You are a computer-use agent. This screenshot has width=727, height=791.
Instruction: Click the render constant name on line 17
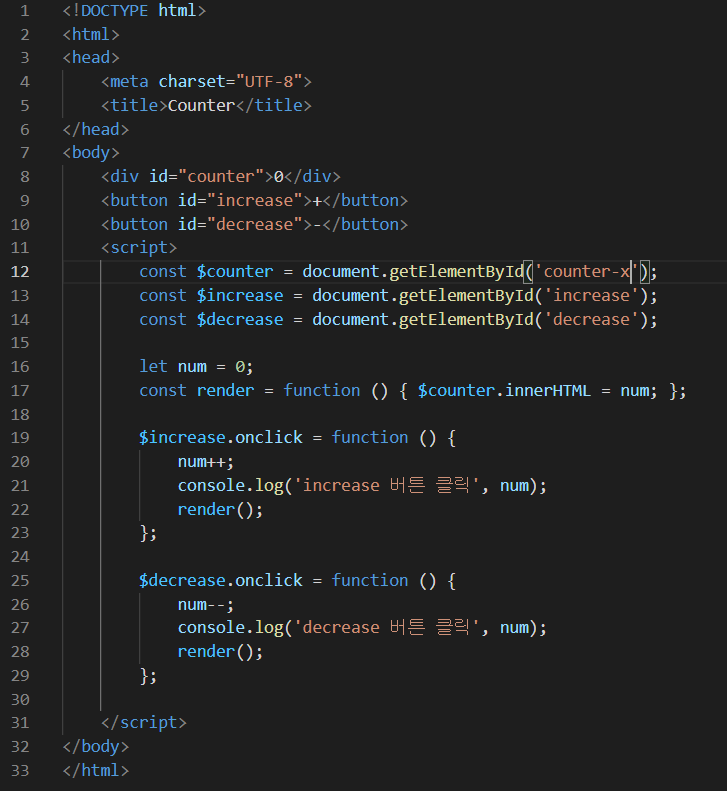click(226, 390)
